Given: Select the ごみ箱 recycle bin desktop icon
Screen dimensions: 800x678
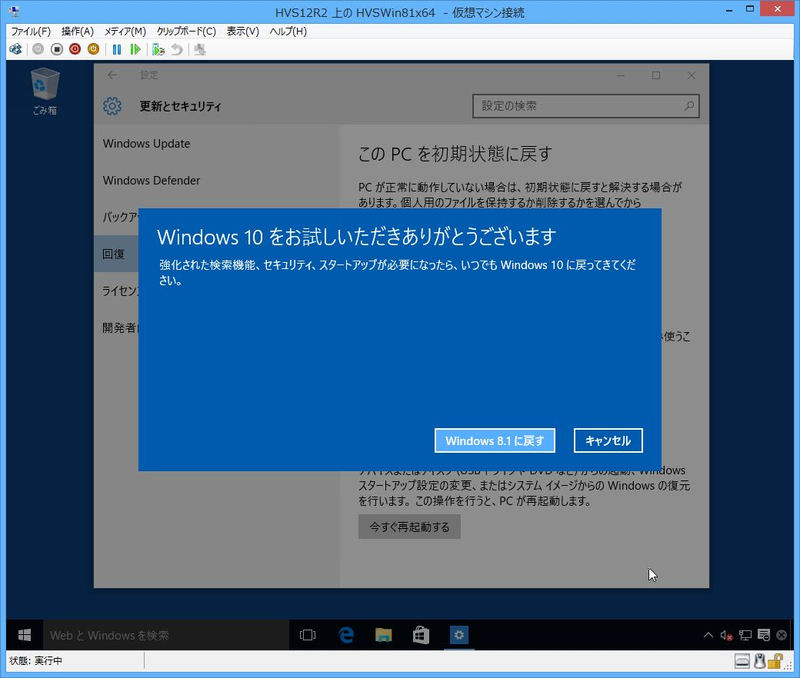Looking at the screenshot, I should click(x=45, y=92).
